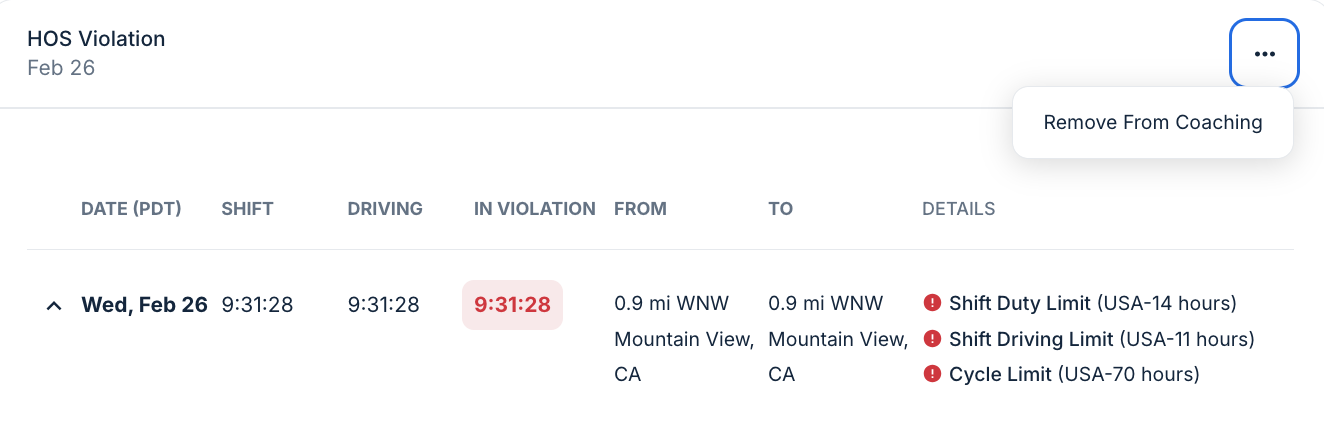Click the Cycle Limit alert icon
This screenshot has width=1324, height=426.
pos(932,374)
